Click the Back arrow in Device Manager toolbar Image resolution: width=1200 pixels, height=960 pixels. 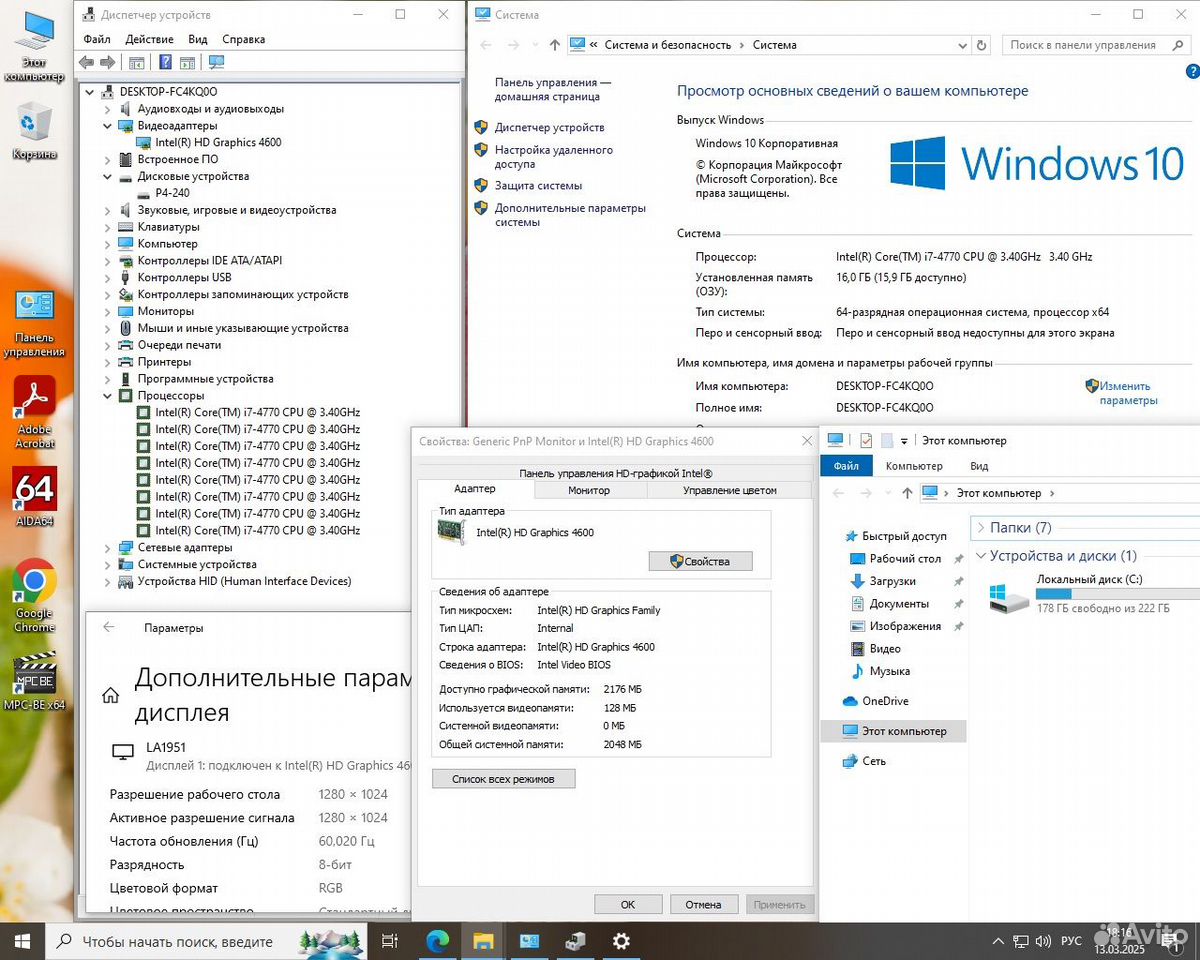(x=87, y=62)
